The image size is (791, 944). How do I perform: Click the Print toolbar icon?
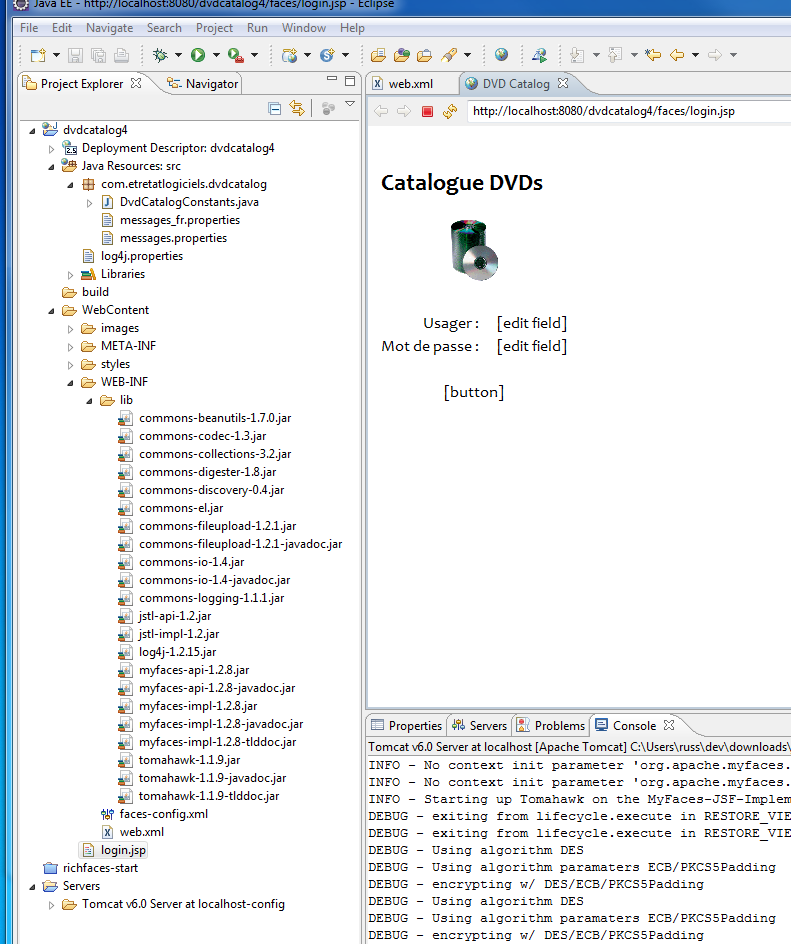point(122,55)
